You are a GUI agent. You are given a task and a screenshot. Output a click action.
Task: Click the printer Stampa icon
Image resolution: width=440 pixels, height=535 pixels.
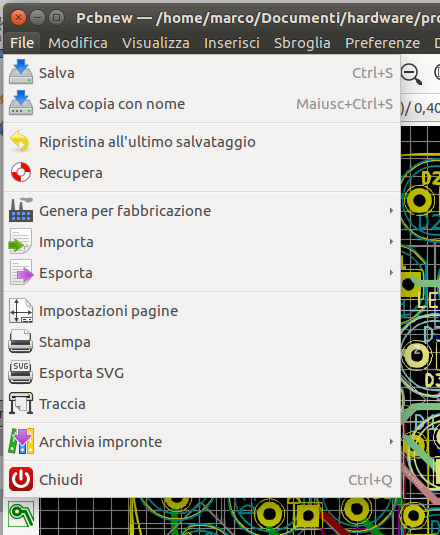[21, 341]
